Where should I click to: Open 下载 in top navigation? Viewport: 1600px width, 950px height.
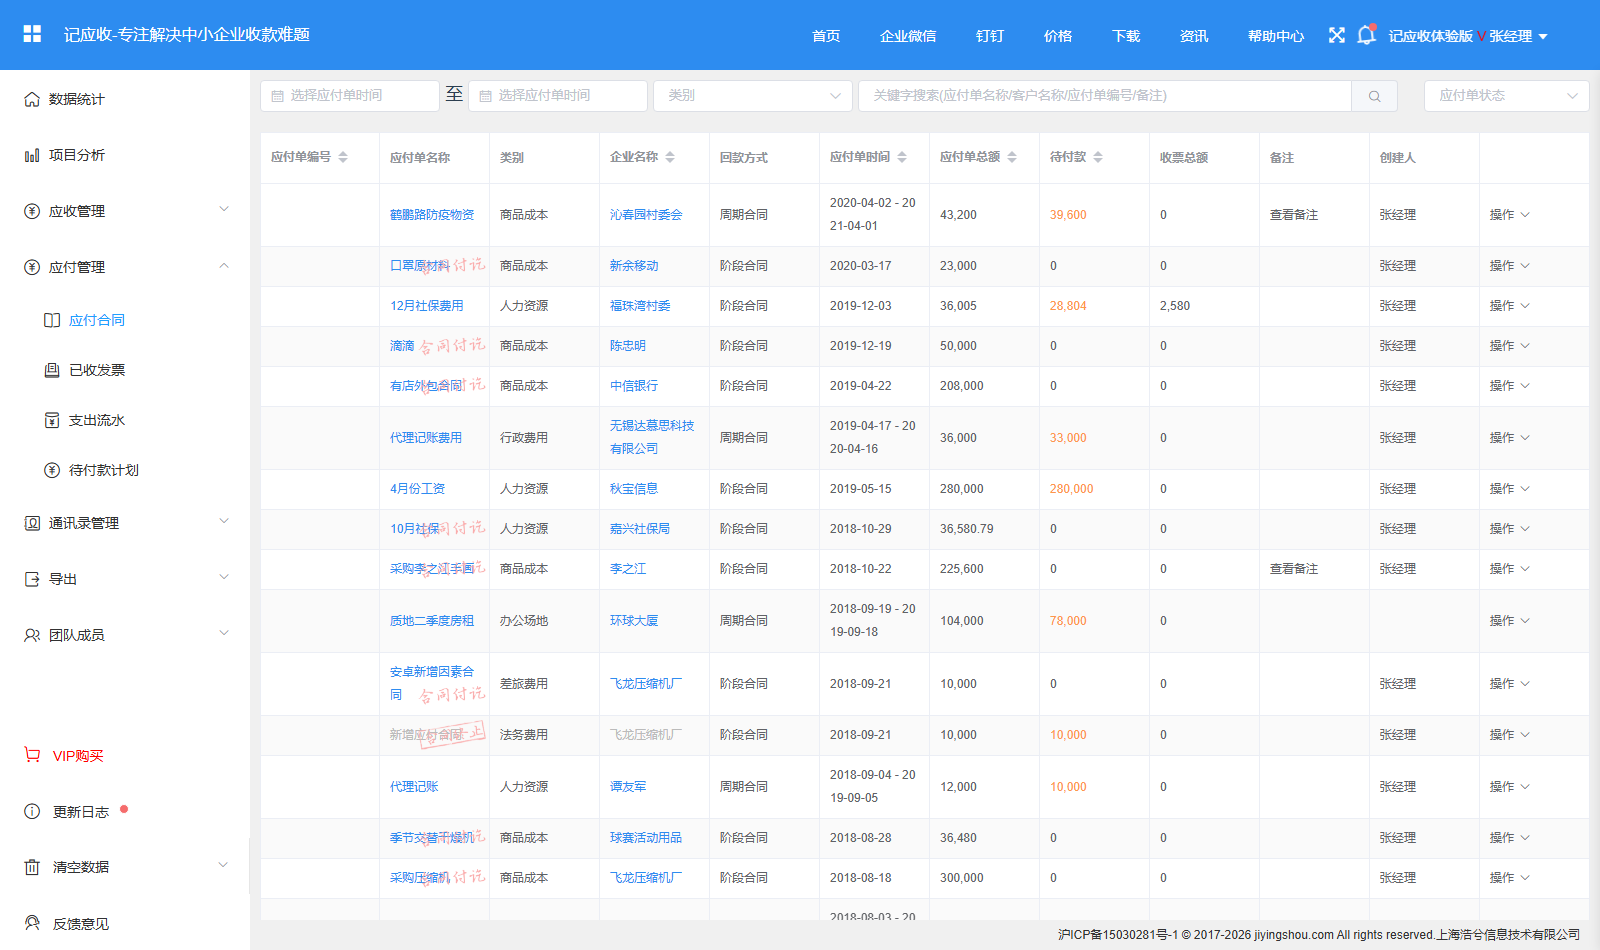(x=1126, y=36)
